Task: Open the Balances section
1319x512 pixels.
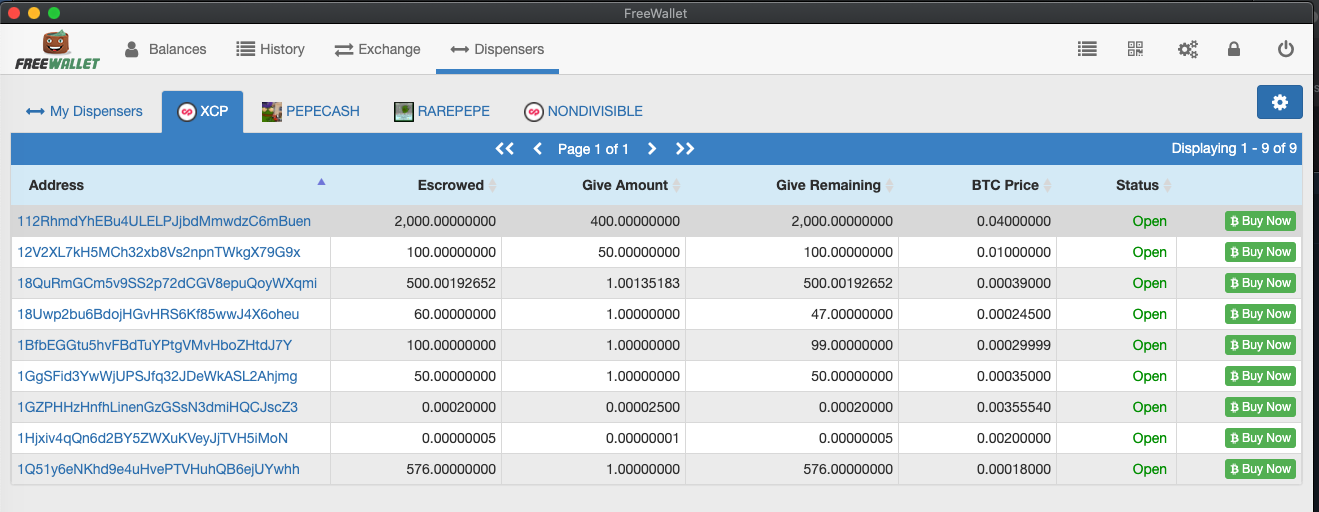Action: pos(165,49)
